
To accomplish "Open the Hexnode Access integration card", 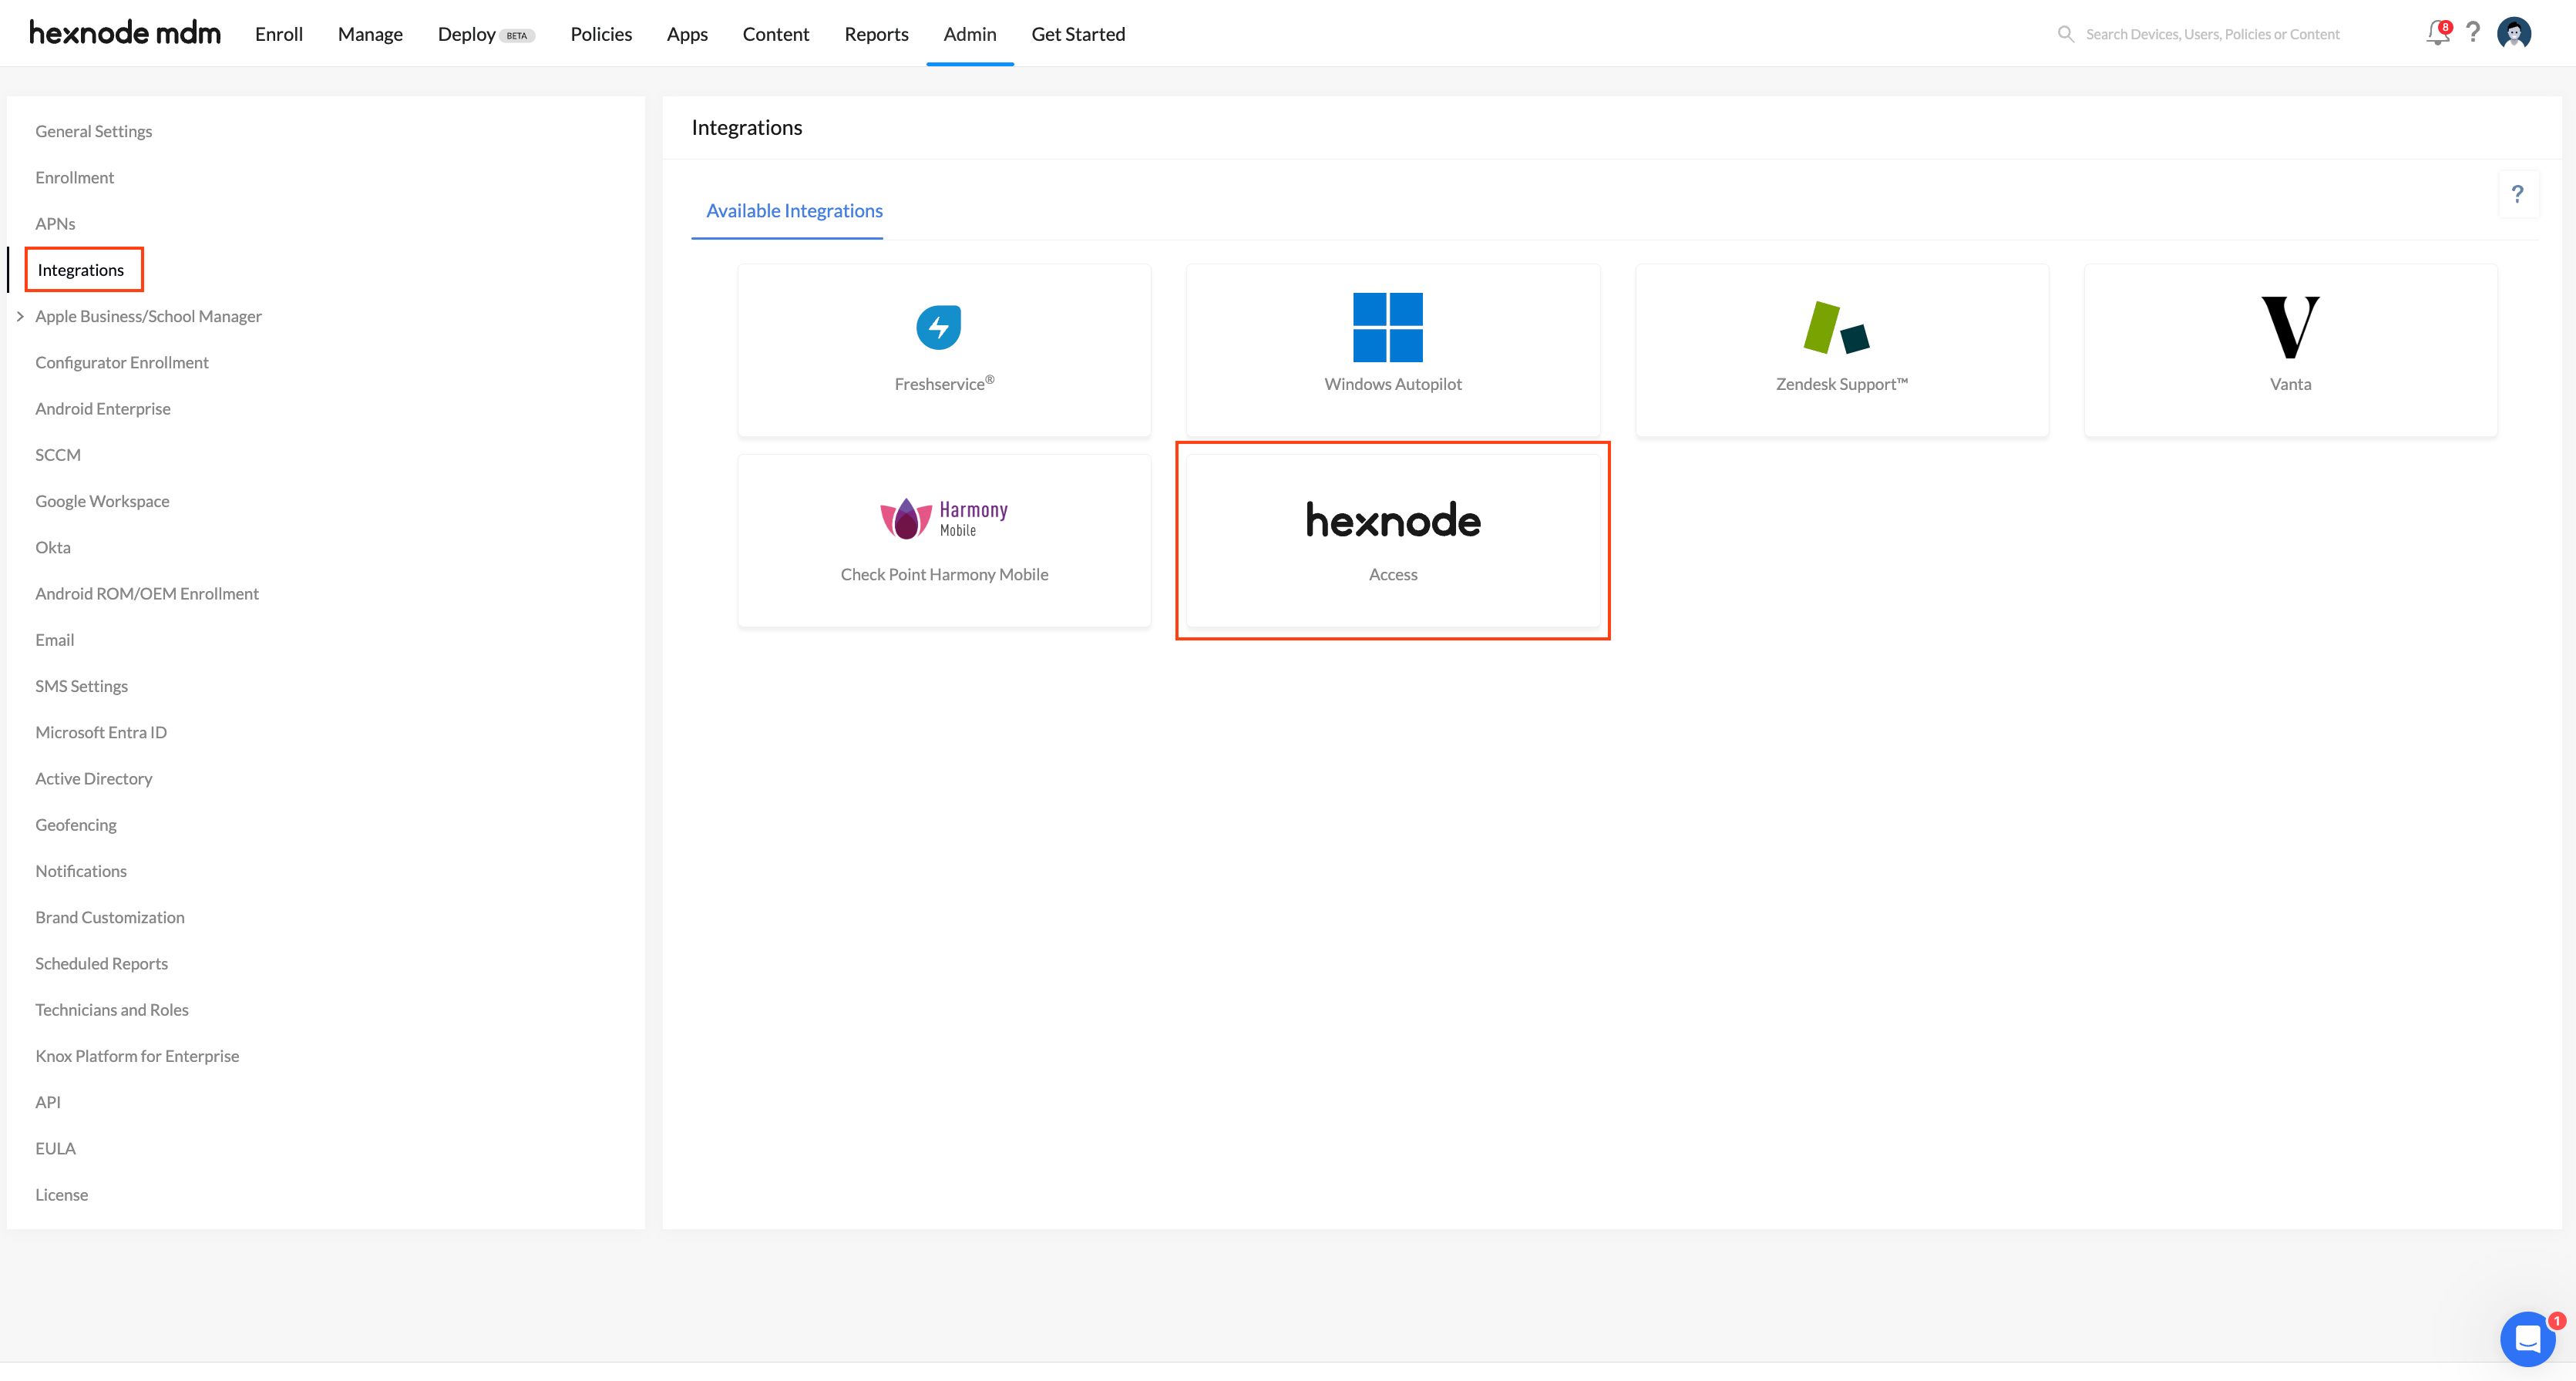I will (1393, 541).
